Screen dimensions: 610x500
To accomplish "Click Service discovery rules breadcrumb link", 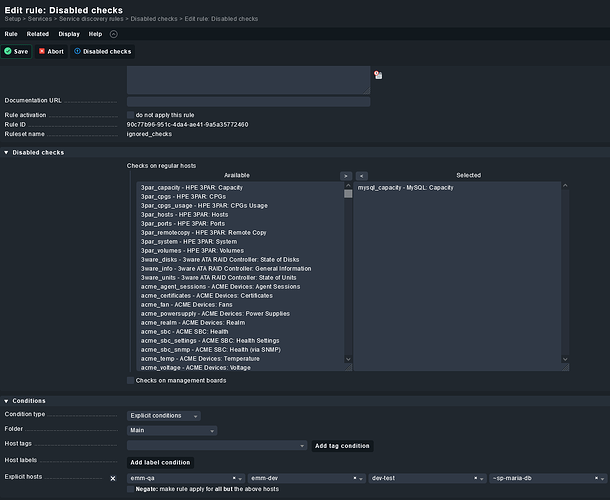I will point(91,19).
